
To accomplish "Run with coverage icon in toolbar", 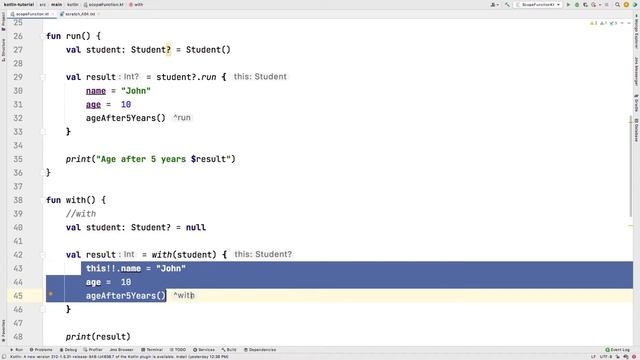I will click(585, 4).
